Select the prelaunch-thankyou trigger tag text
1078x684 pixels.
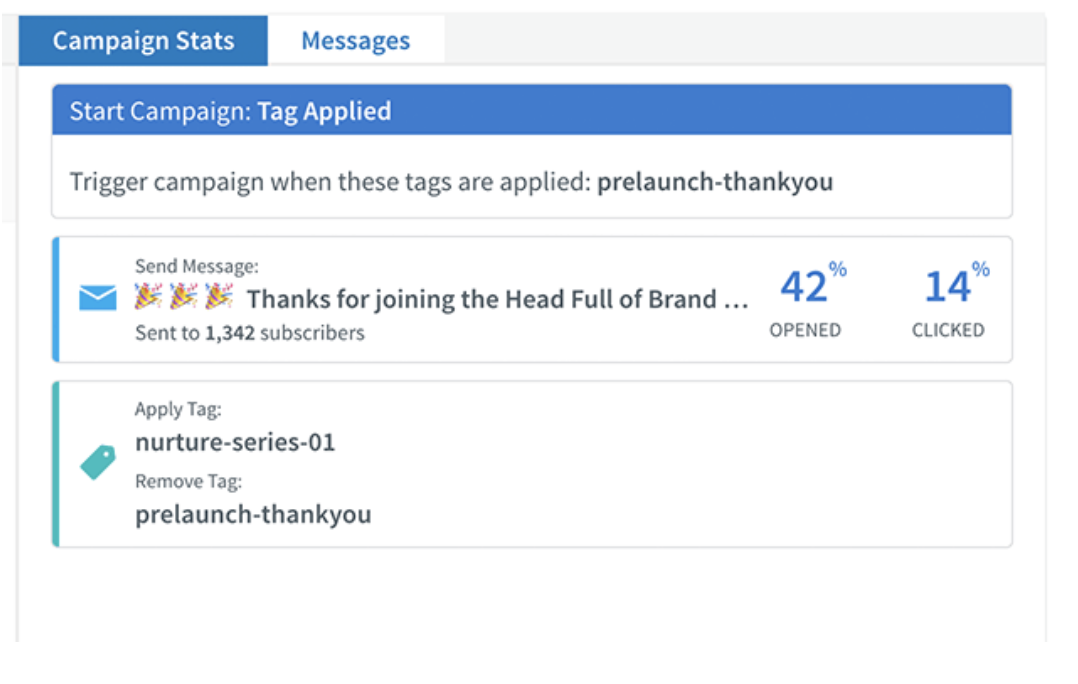pos(715,182)
